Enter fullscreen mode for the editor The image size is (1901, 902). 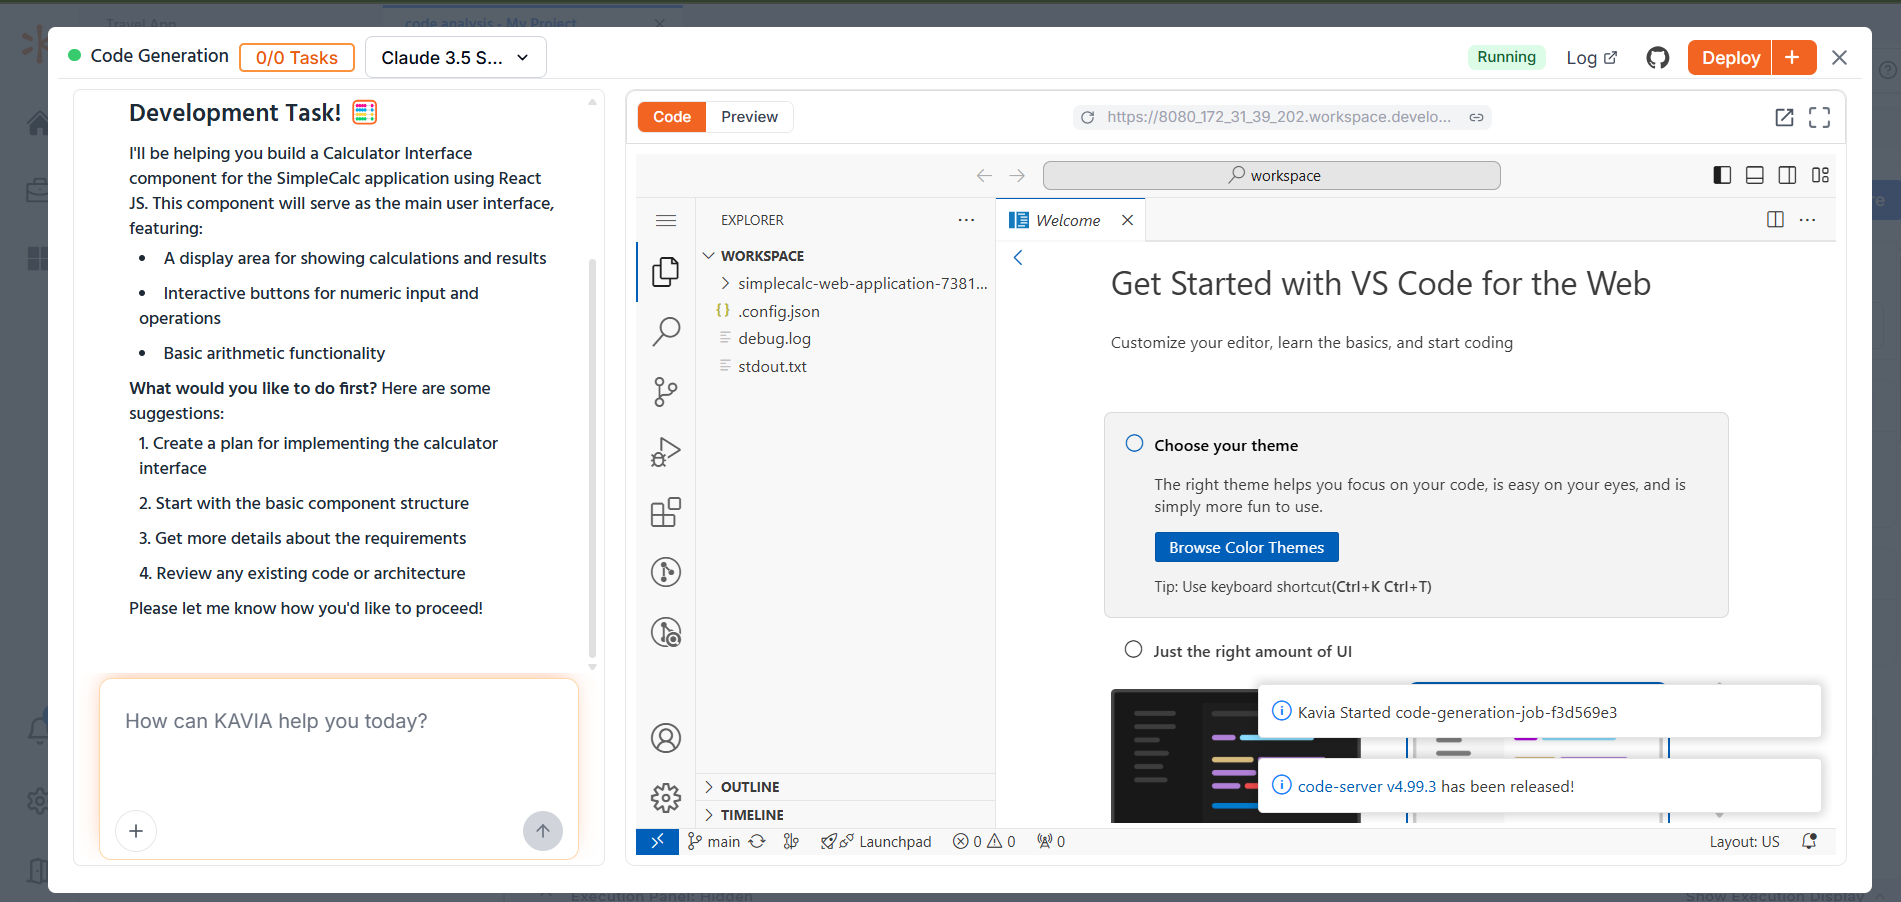(x=1820, y=117)
